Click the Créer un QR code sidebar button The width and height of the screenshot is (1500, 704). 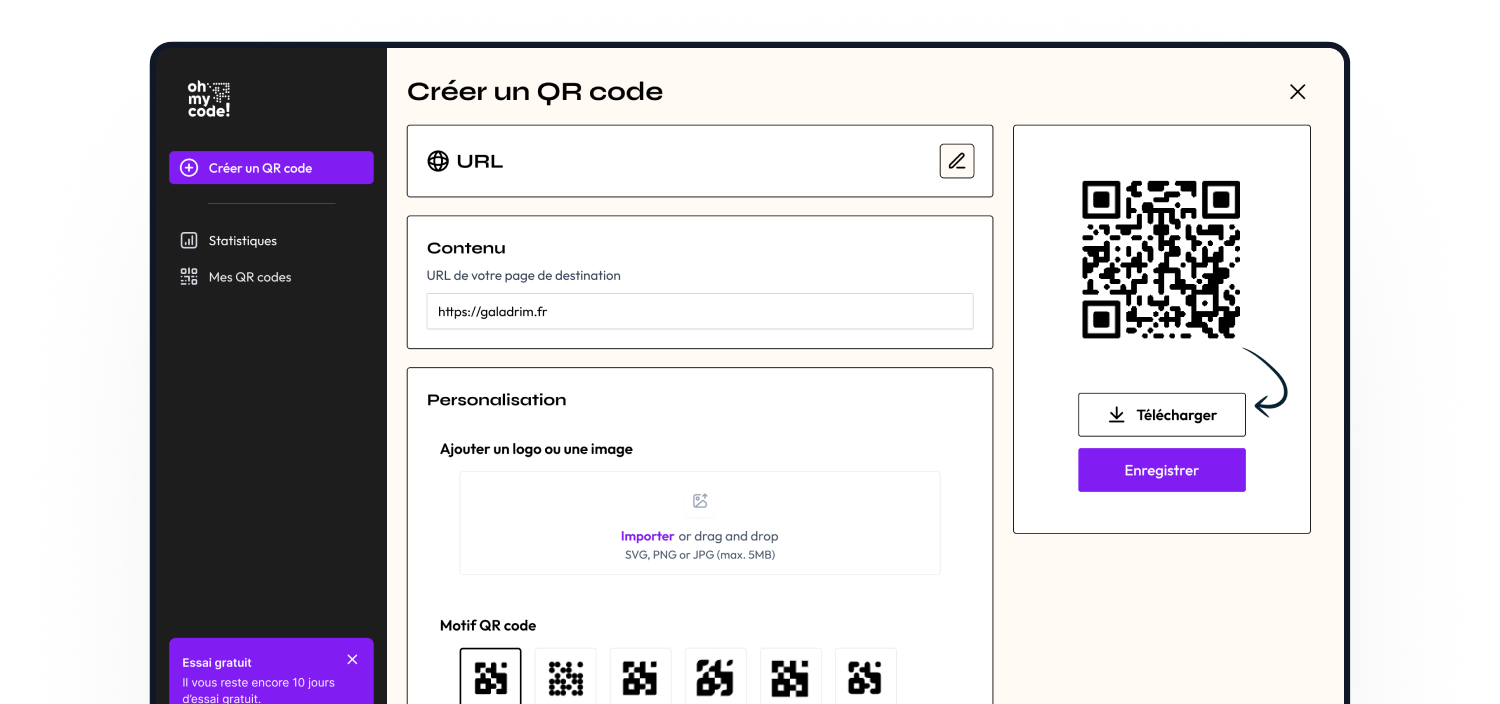pos(271,168)
